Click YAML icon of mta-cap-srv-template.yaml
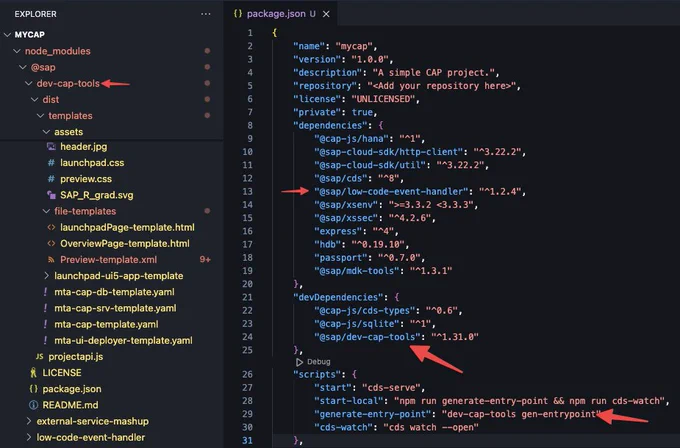The height and width of the screenshot is (448, 680). (x=46, y=308)
